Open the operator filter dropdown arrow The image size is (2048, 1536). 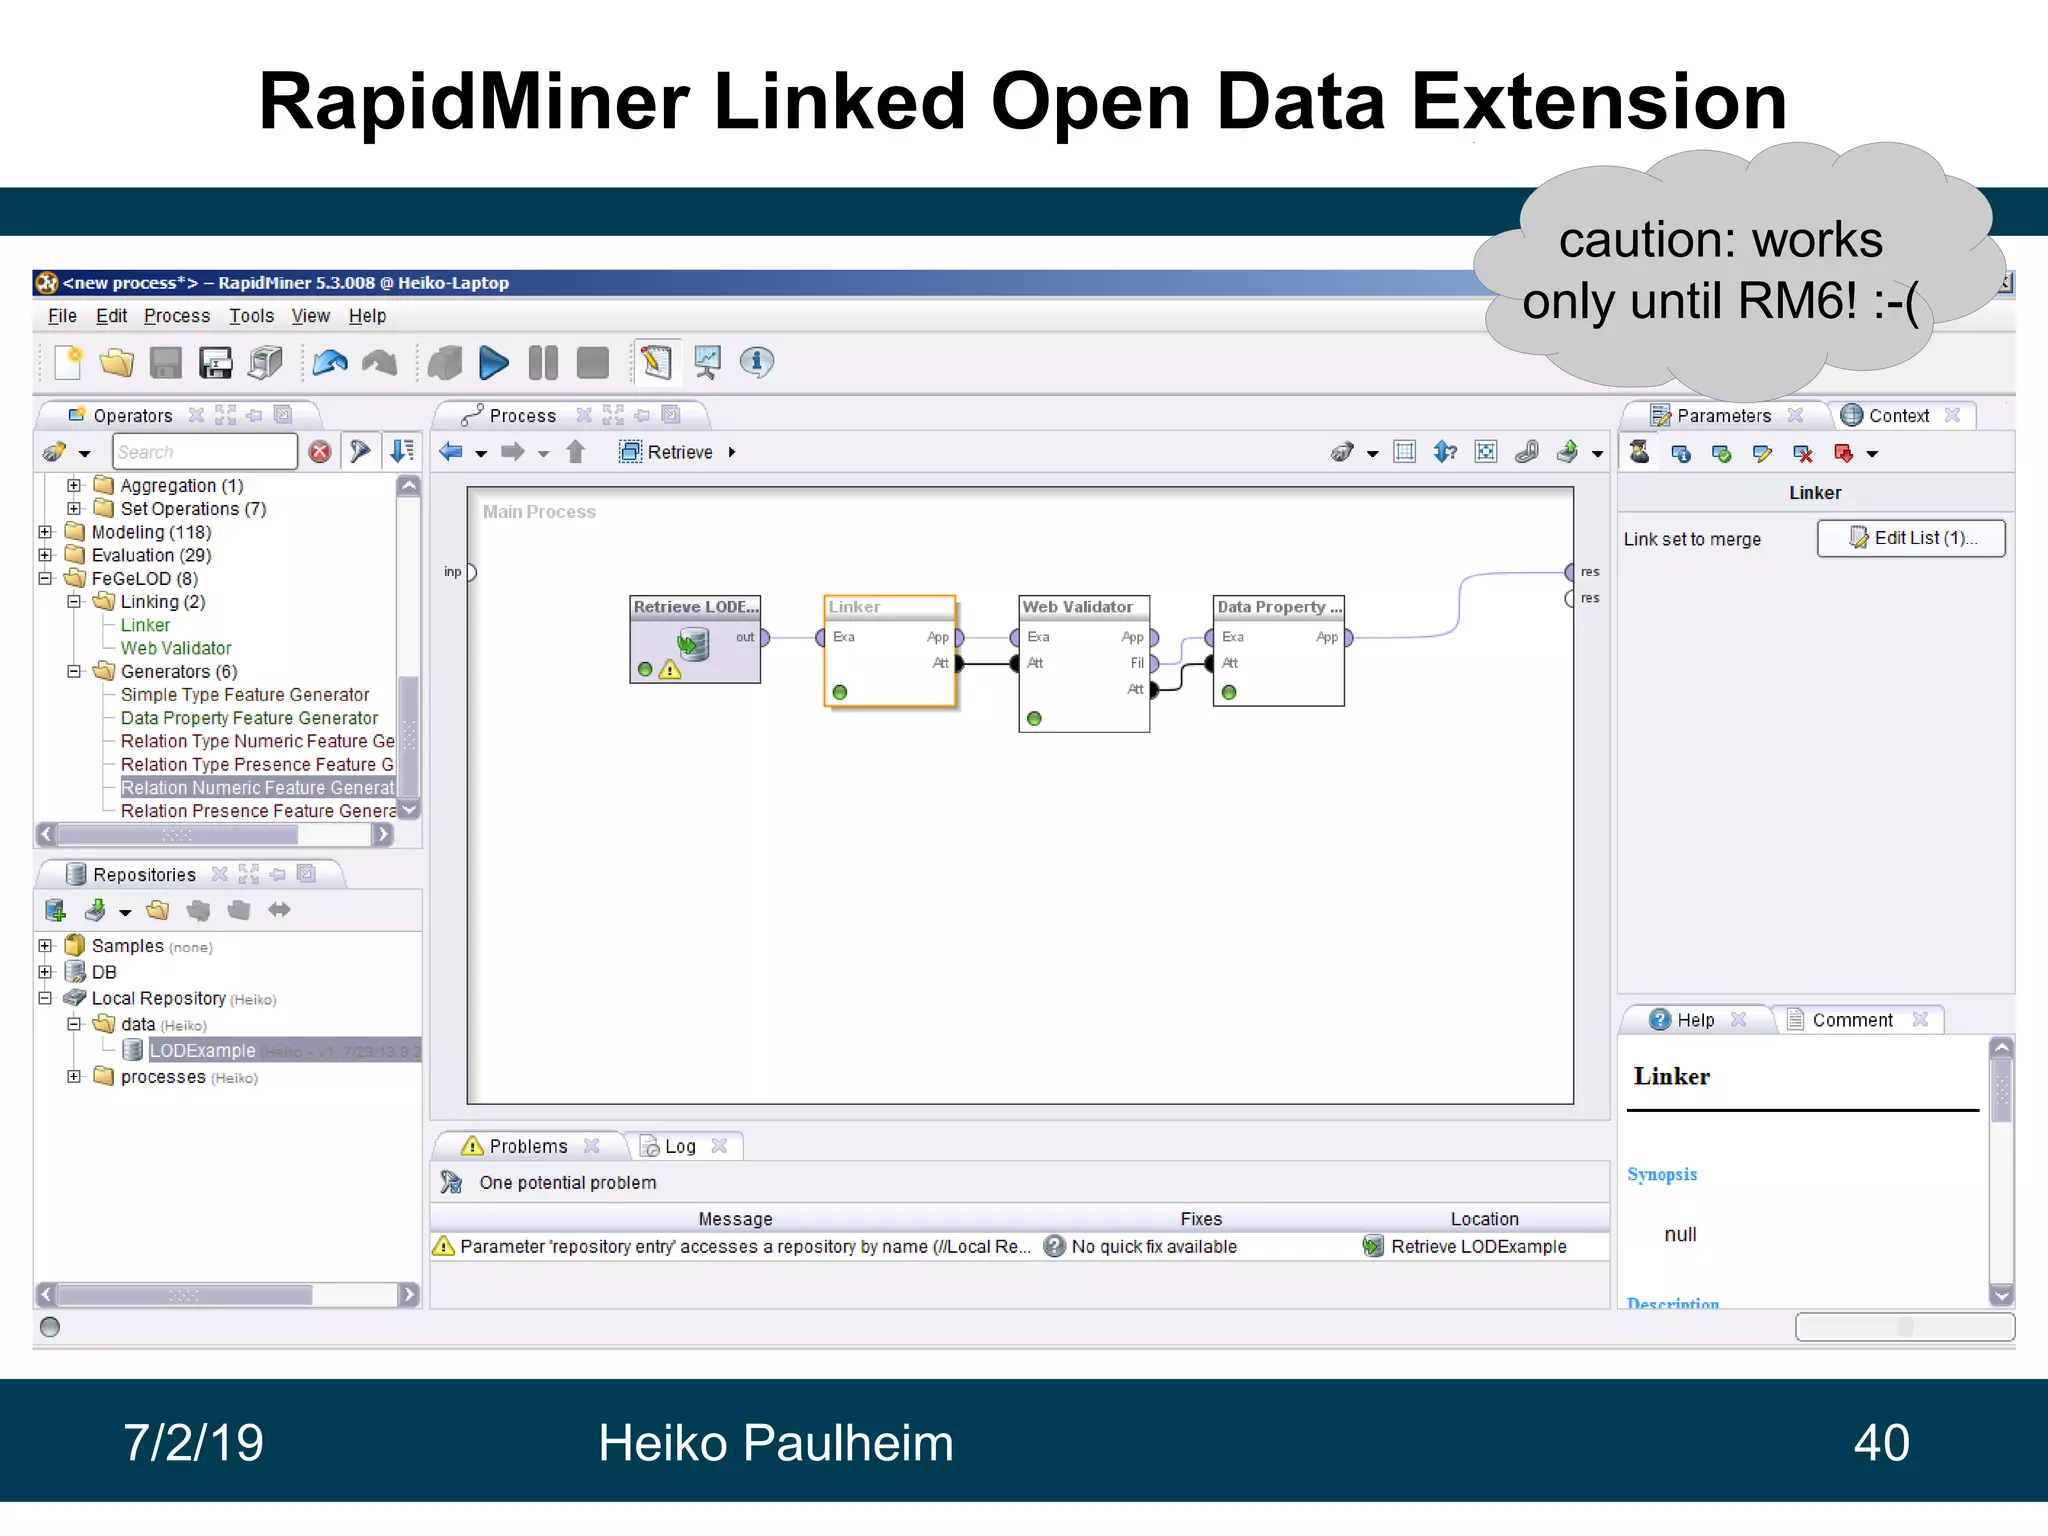(x=85, y=454)
